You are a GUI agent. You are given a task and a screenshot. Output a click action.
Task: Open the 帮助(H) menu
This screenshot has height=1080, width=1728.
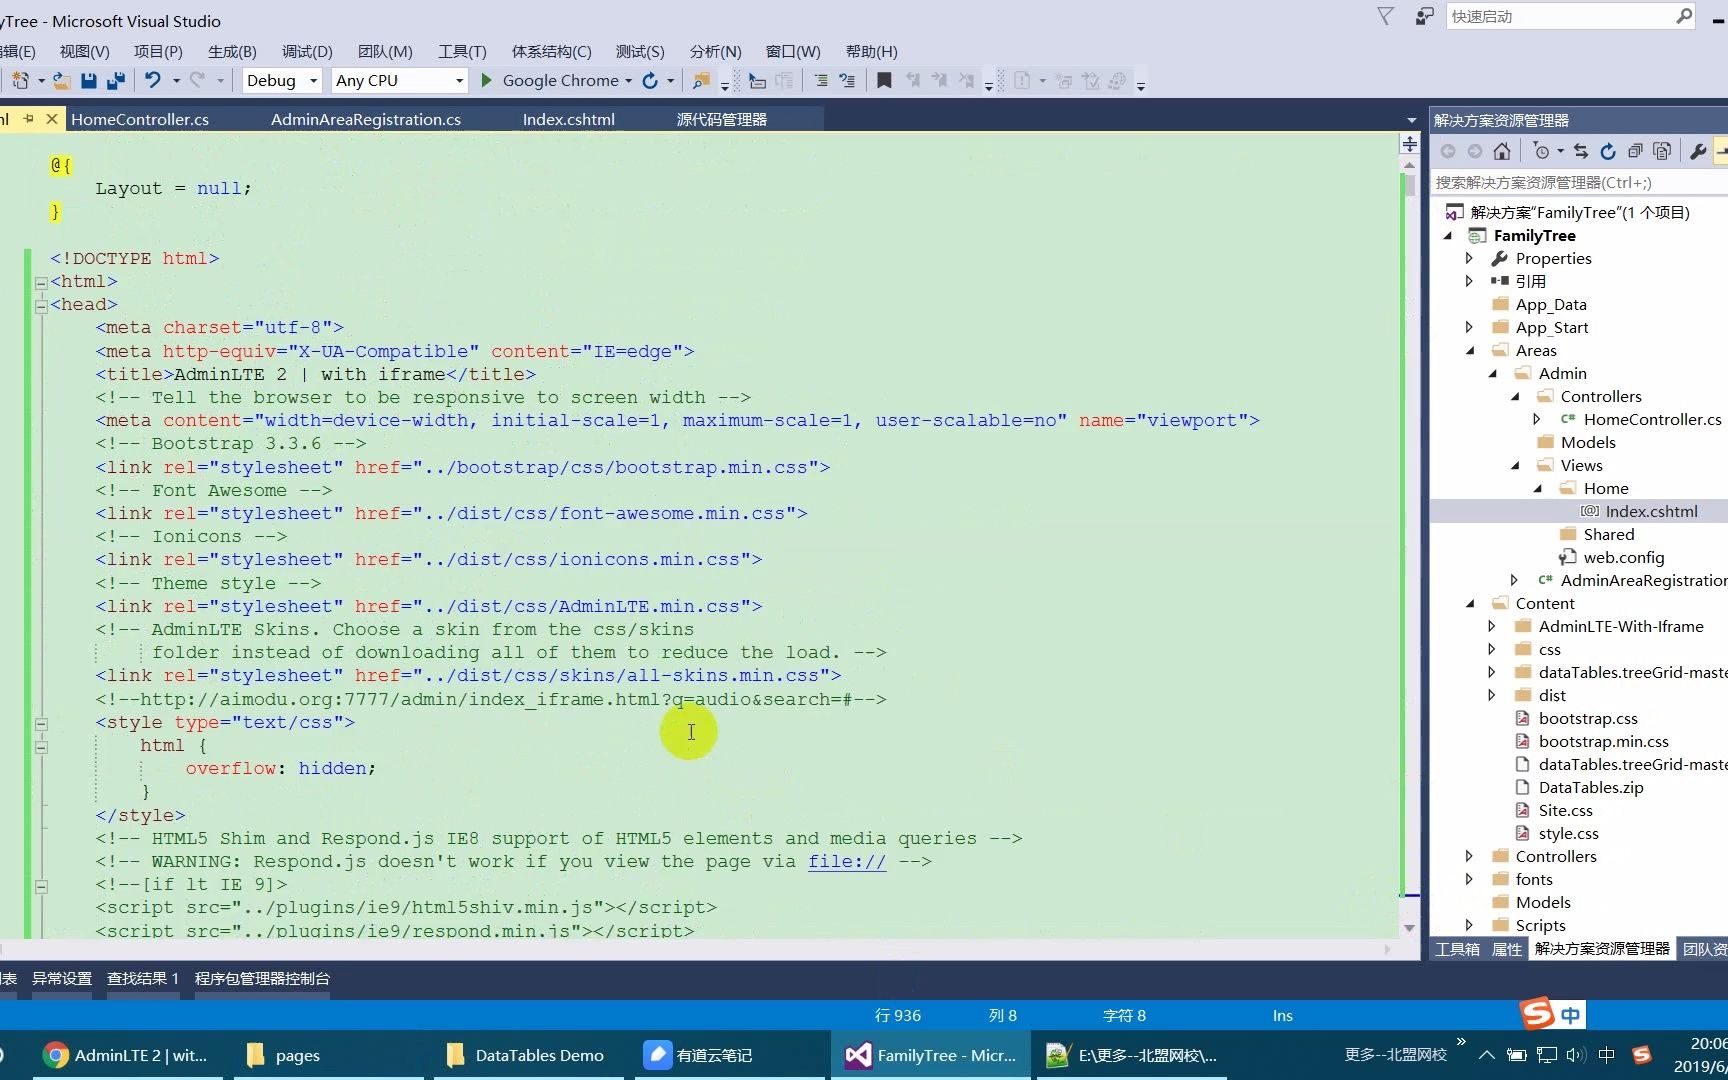(x=871, y=51)
